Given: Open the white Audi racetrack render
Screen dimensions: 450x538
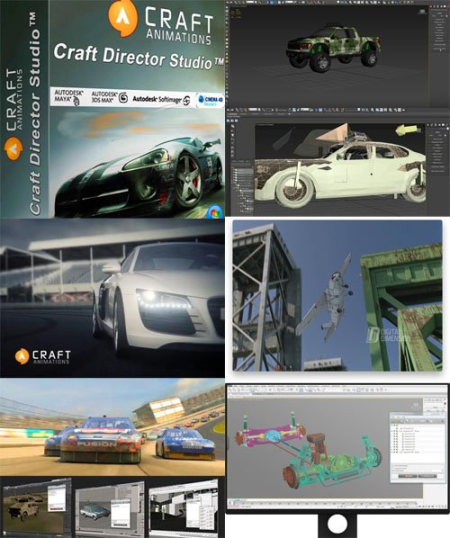Looking at the screenshot, I should [x=112, y=298].
